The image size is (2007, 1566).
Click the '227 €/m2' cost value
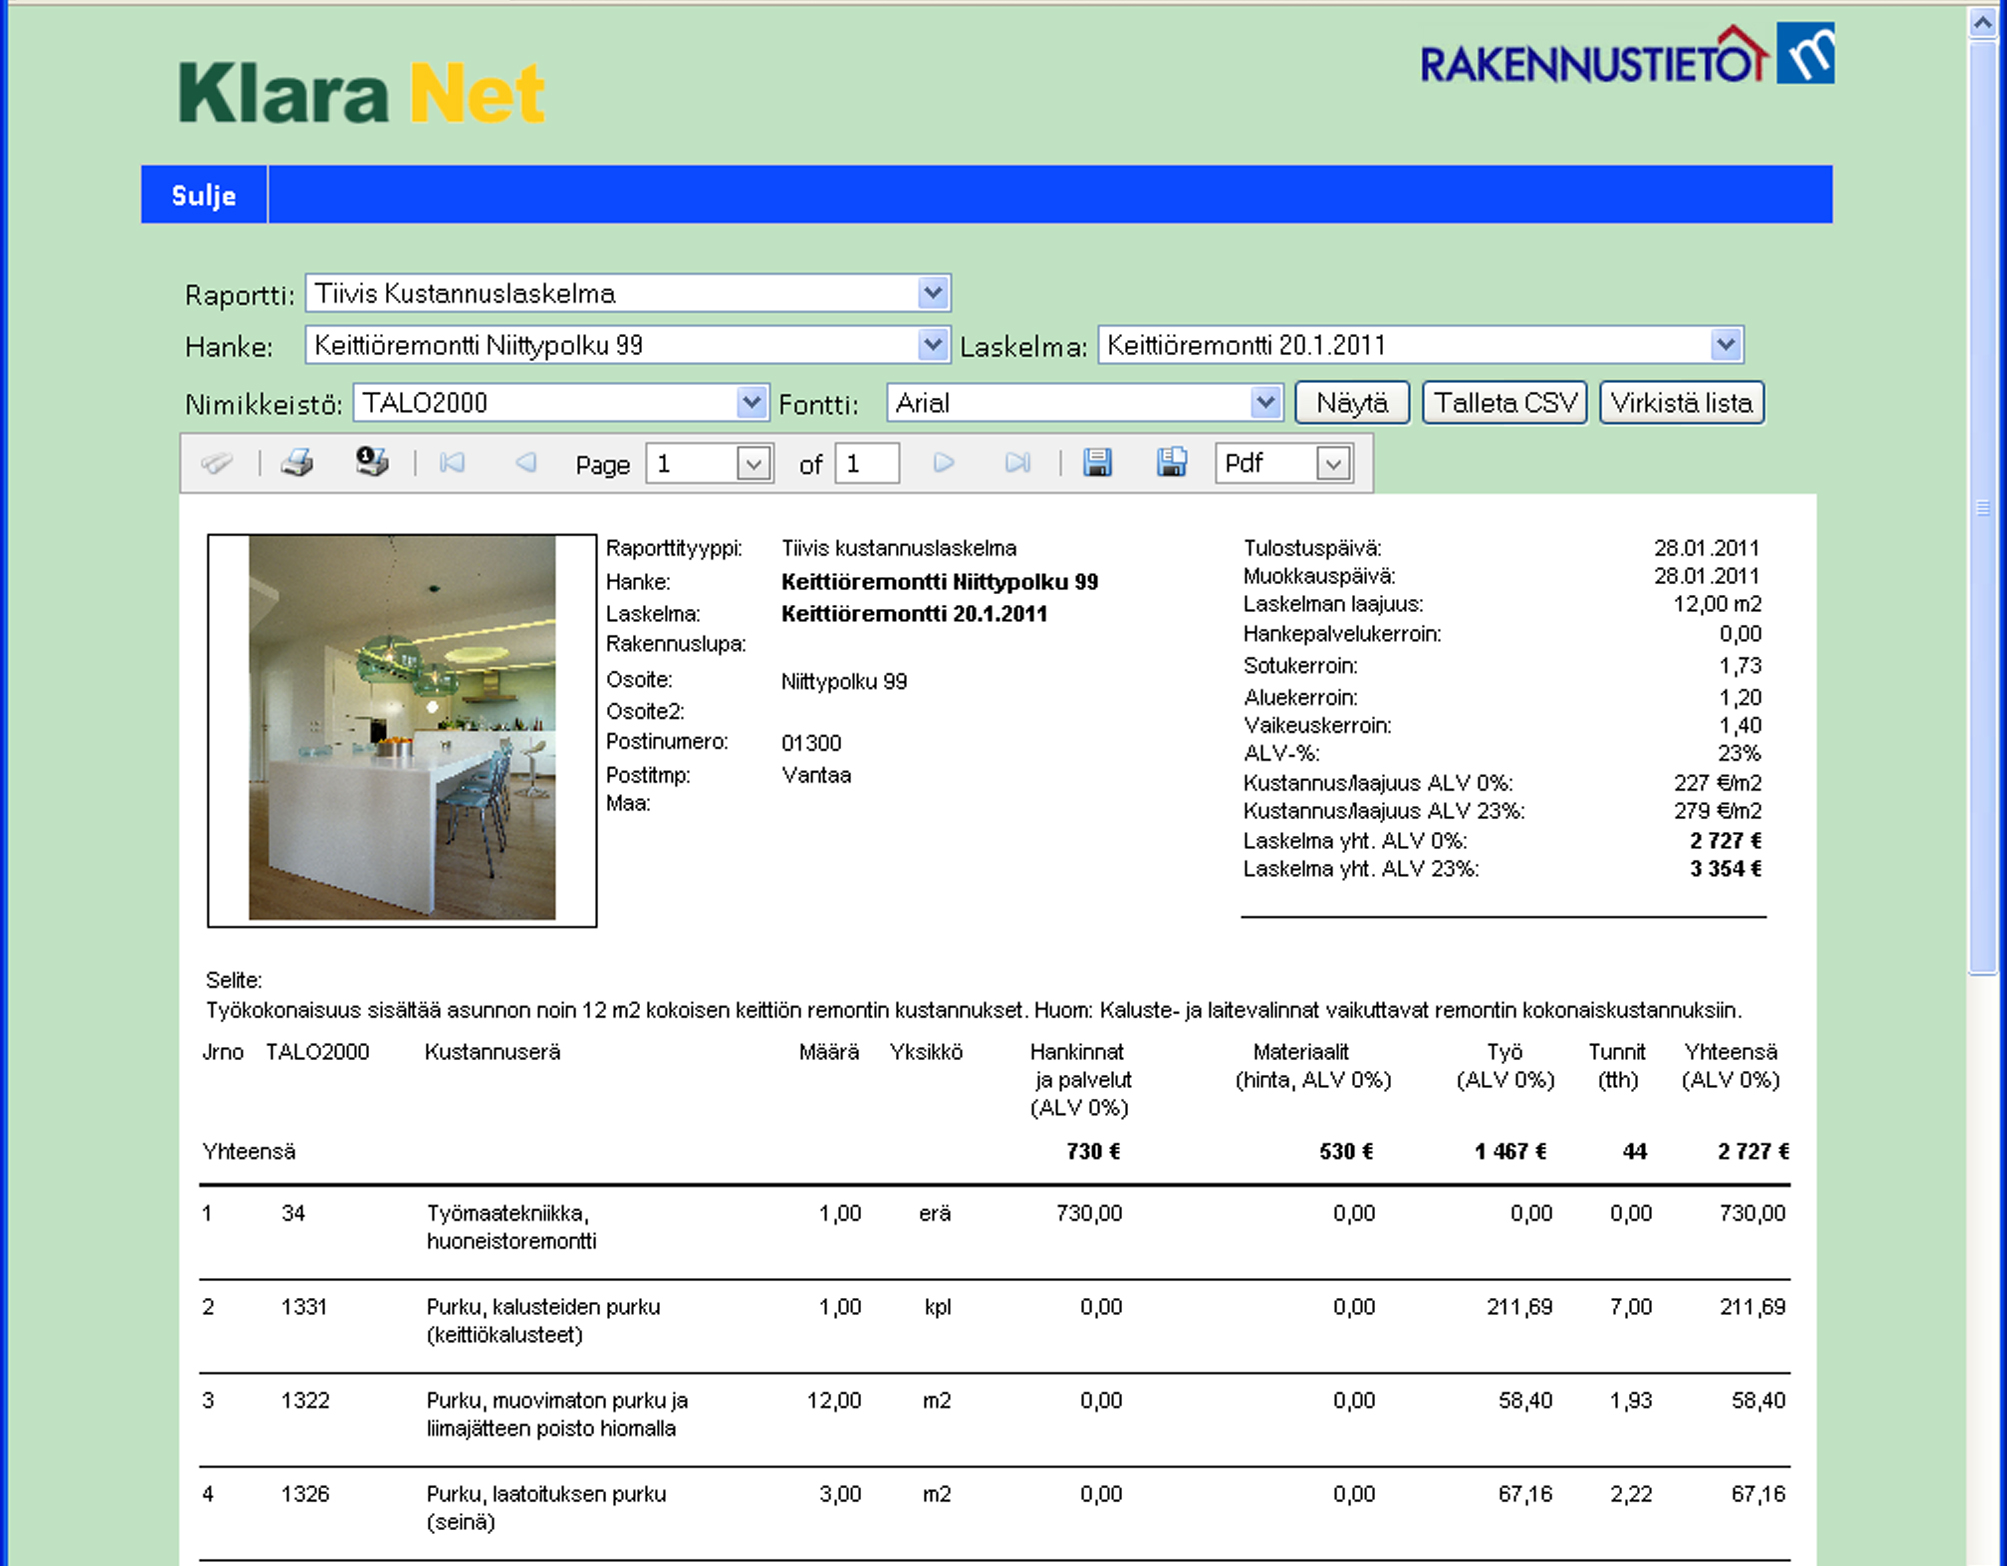[1718, 783]
